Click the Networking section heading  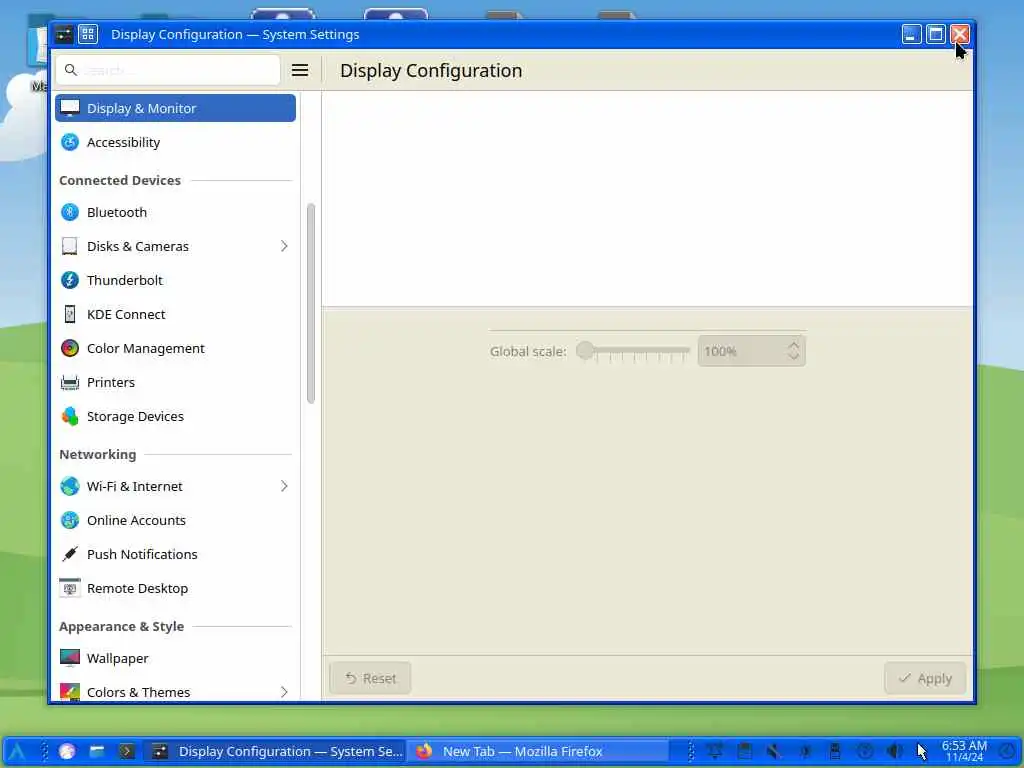[98, 455]
